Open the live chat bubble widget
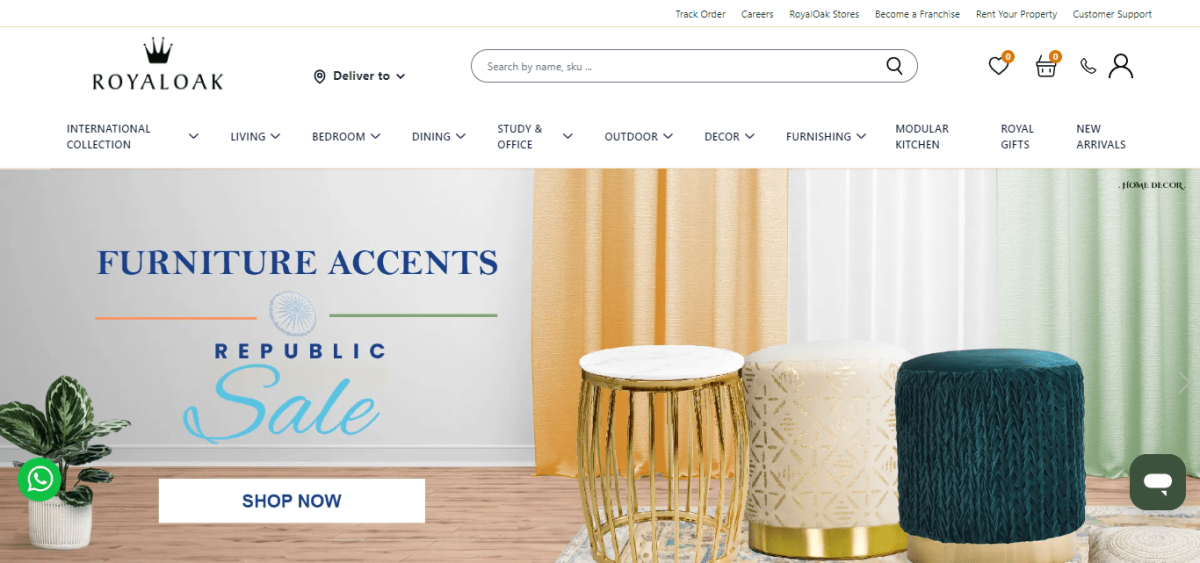This screenshot has width=1200, height=563. 1157,482
